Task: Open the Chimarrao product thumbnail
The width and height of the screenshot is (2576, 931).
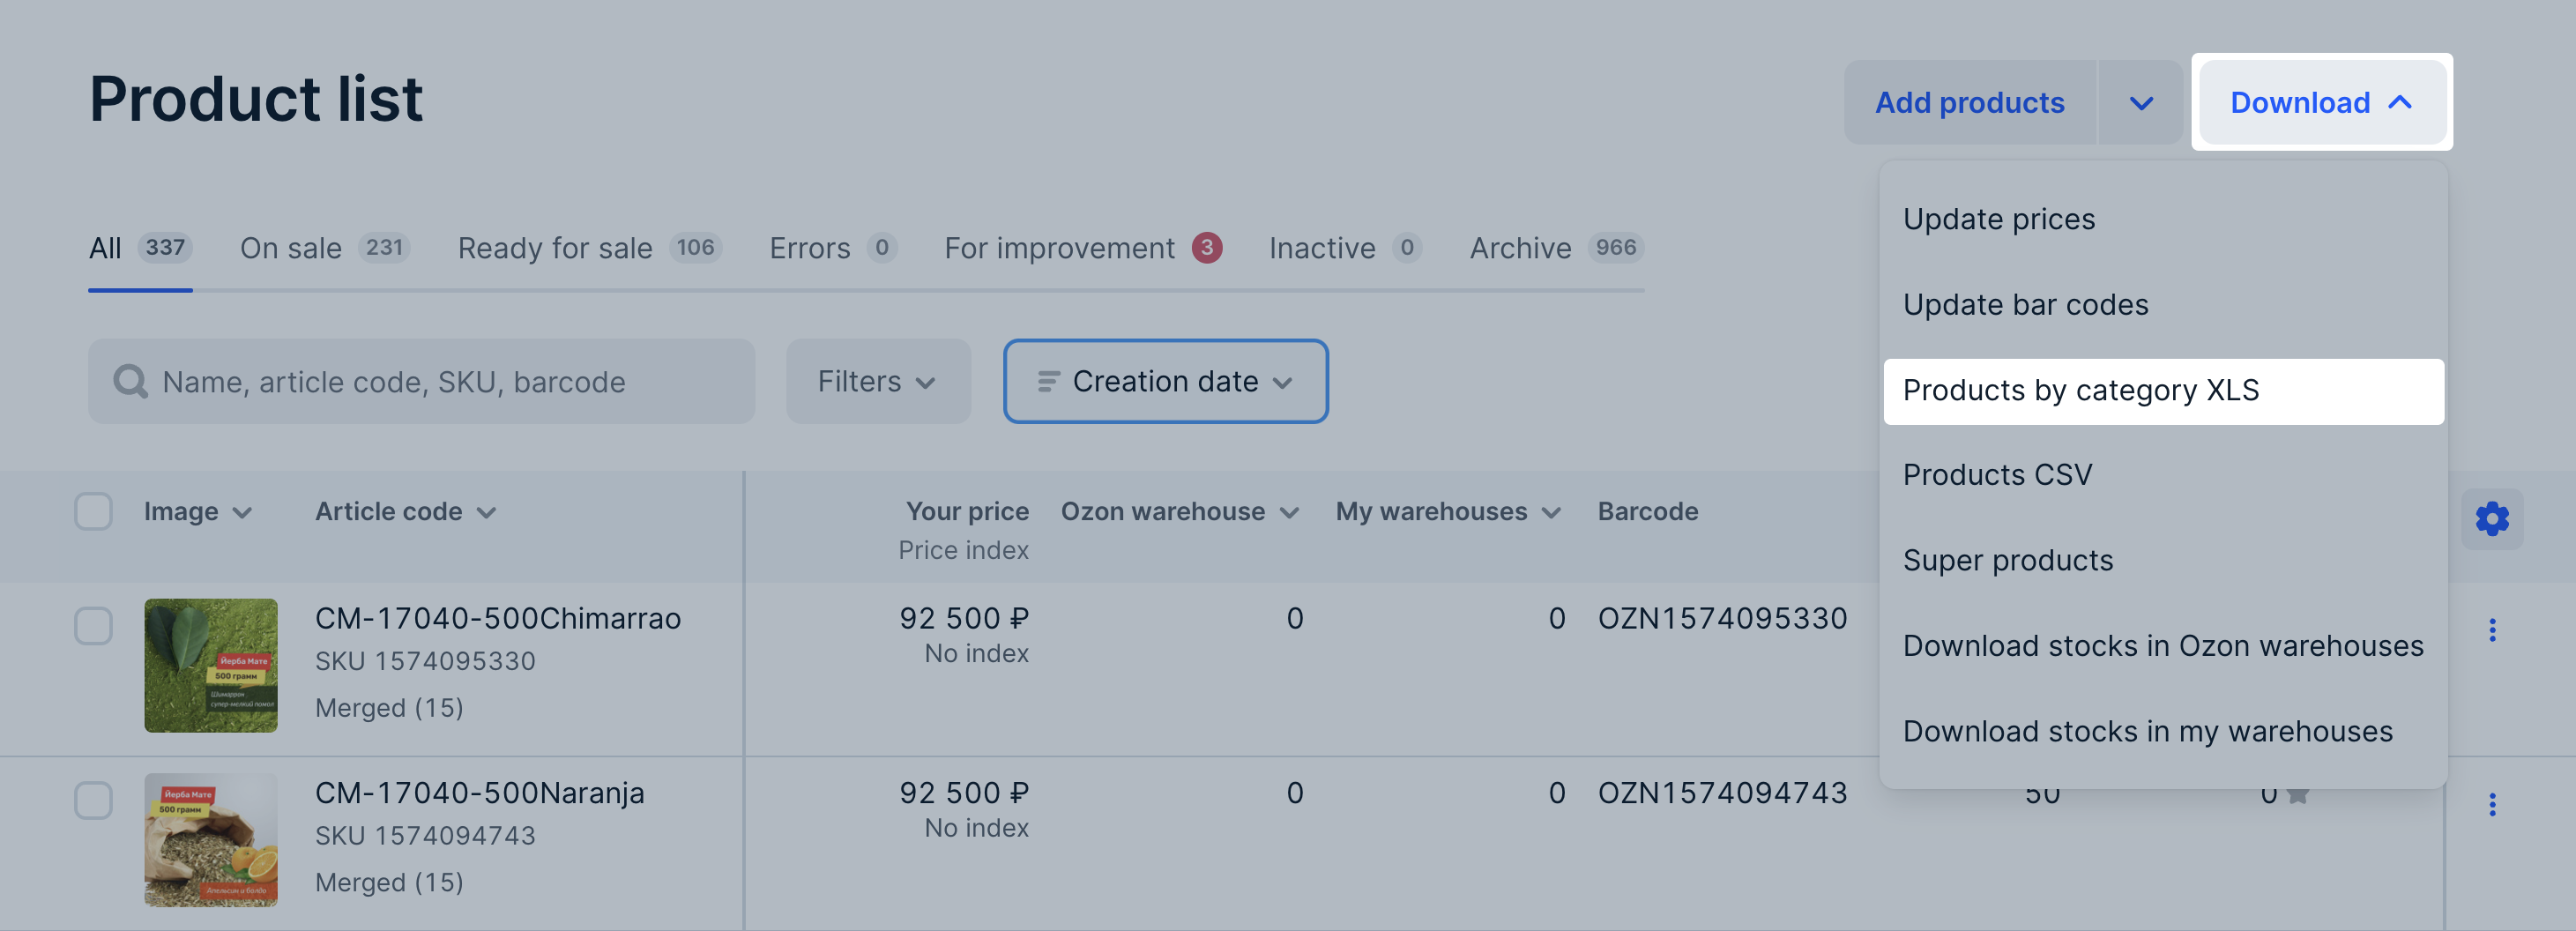Action: 211,665
